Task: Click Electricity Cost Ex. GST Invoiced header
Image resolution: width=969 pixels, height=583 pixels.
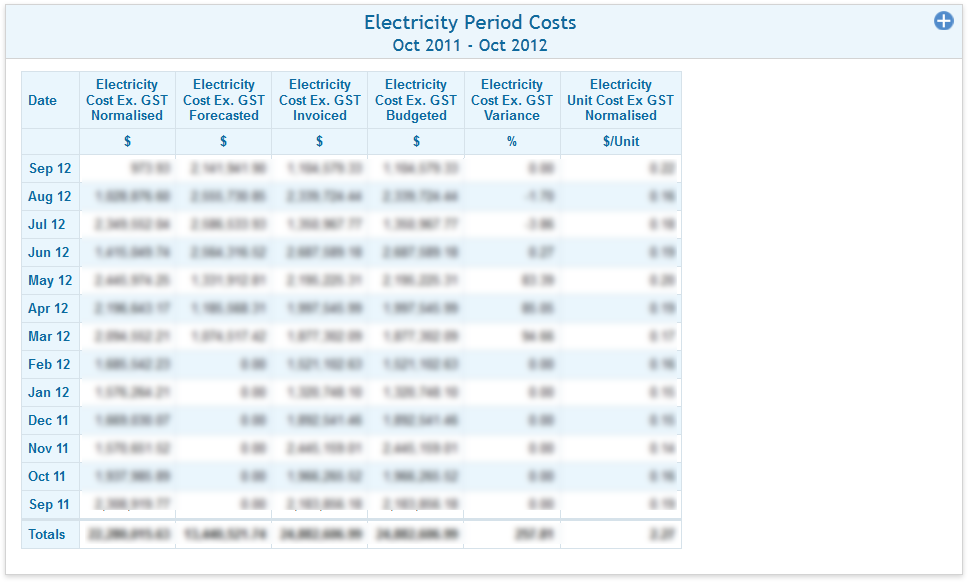Action: click(x=319, y=100)
